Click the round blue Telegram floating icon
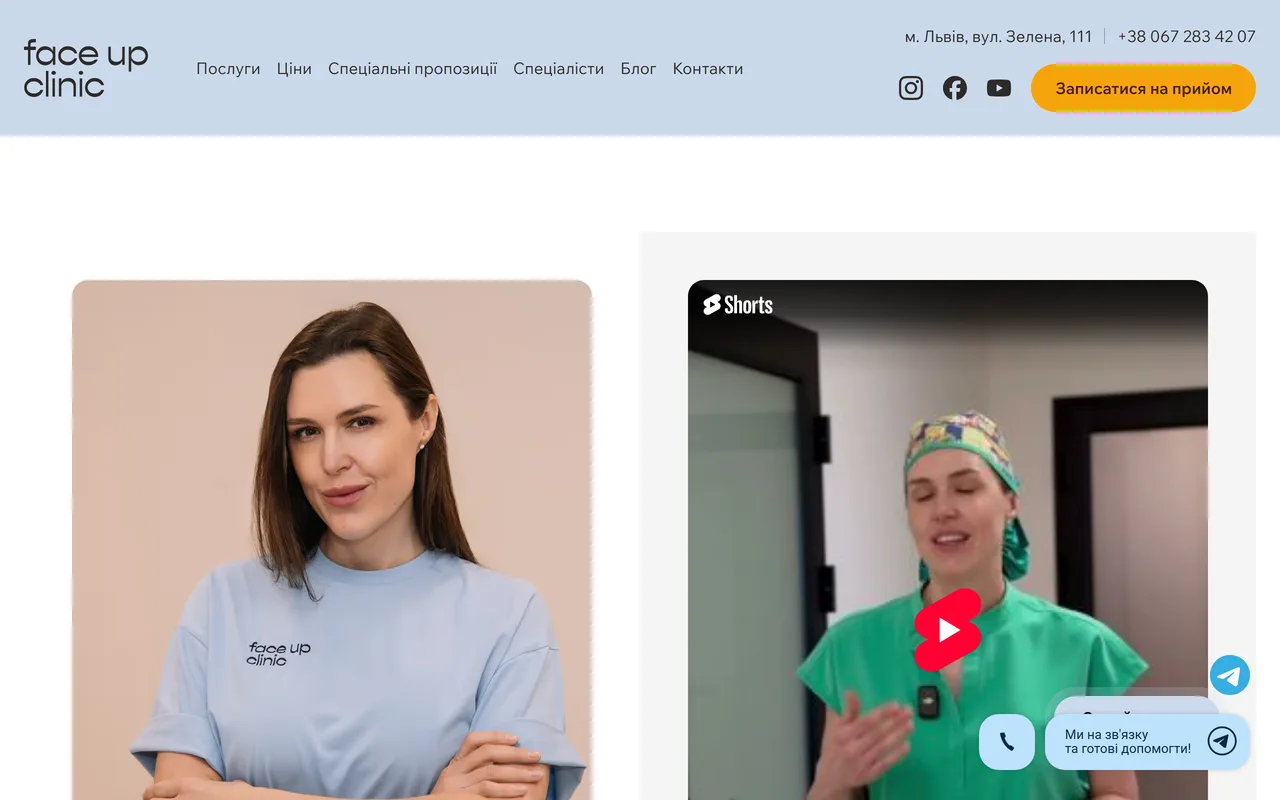 coord(1230,675)
